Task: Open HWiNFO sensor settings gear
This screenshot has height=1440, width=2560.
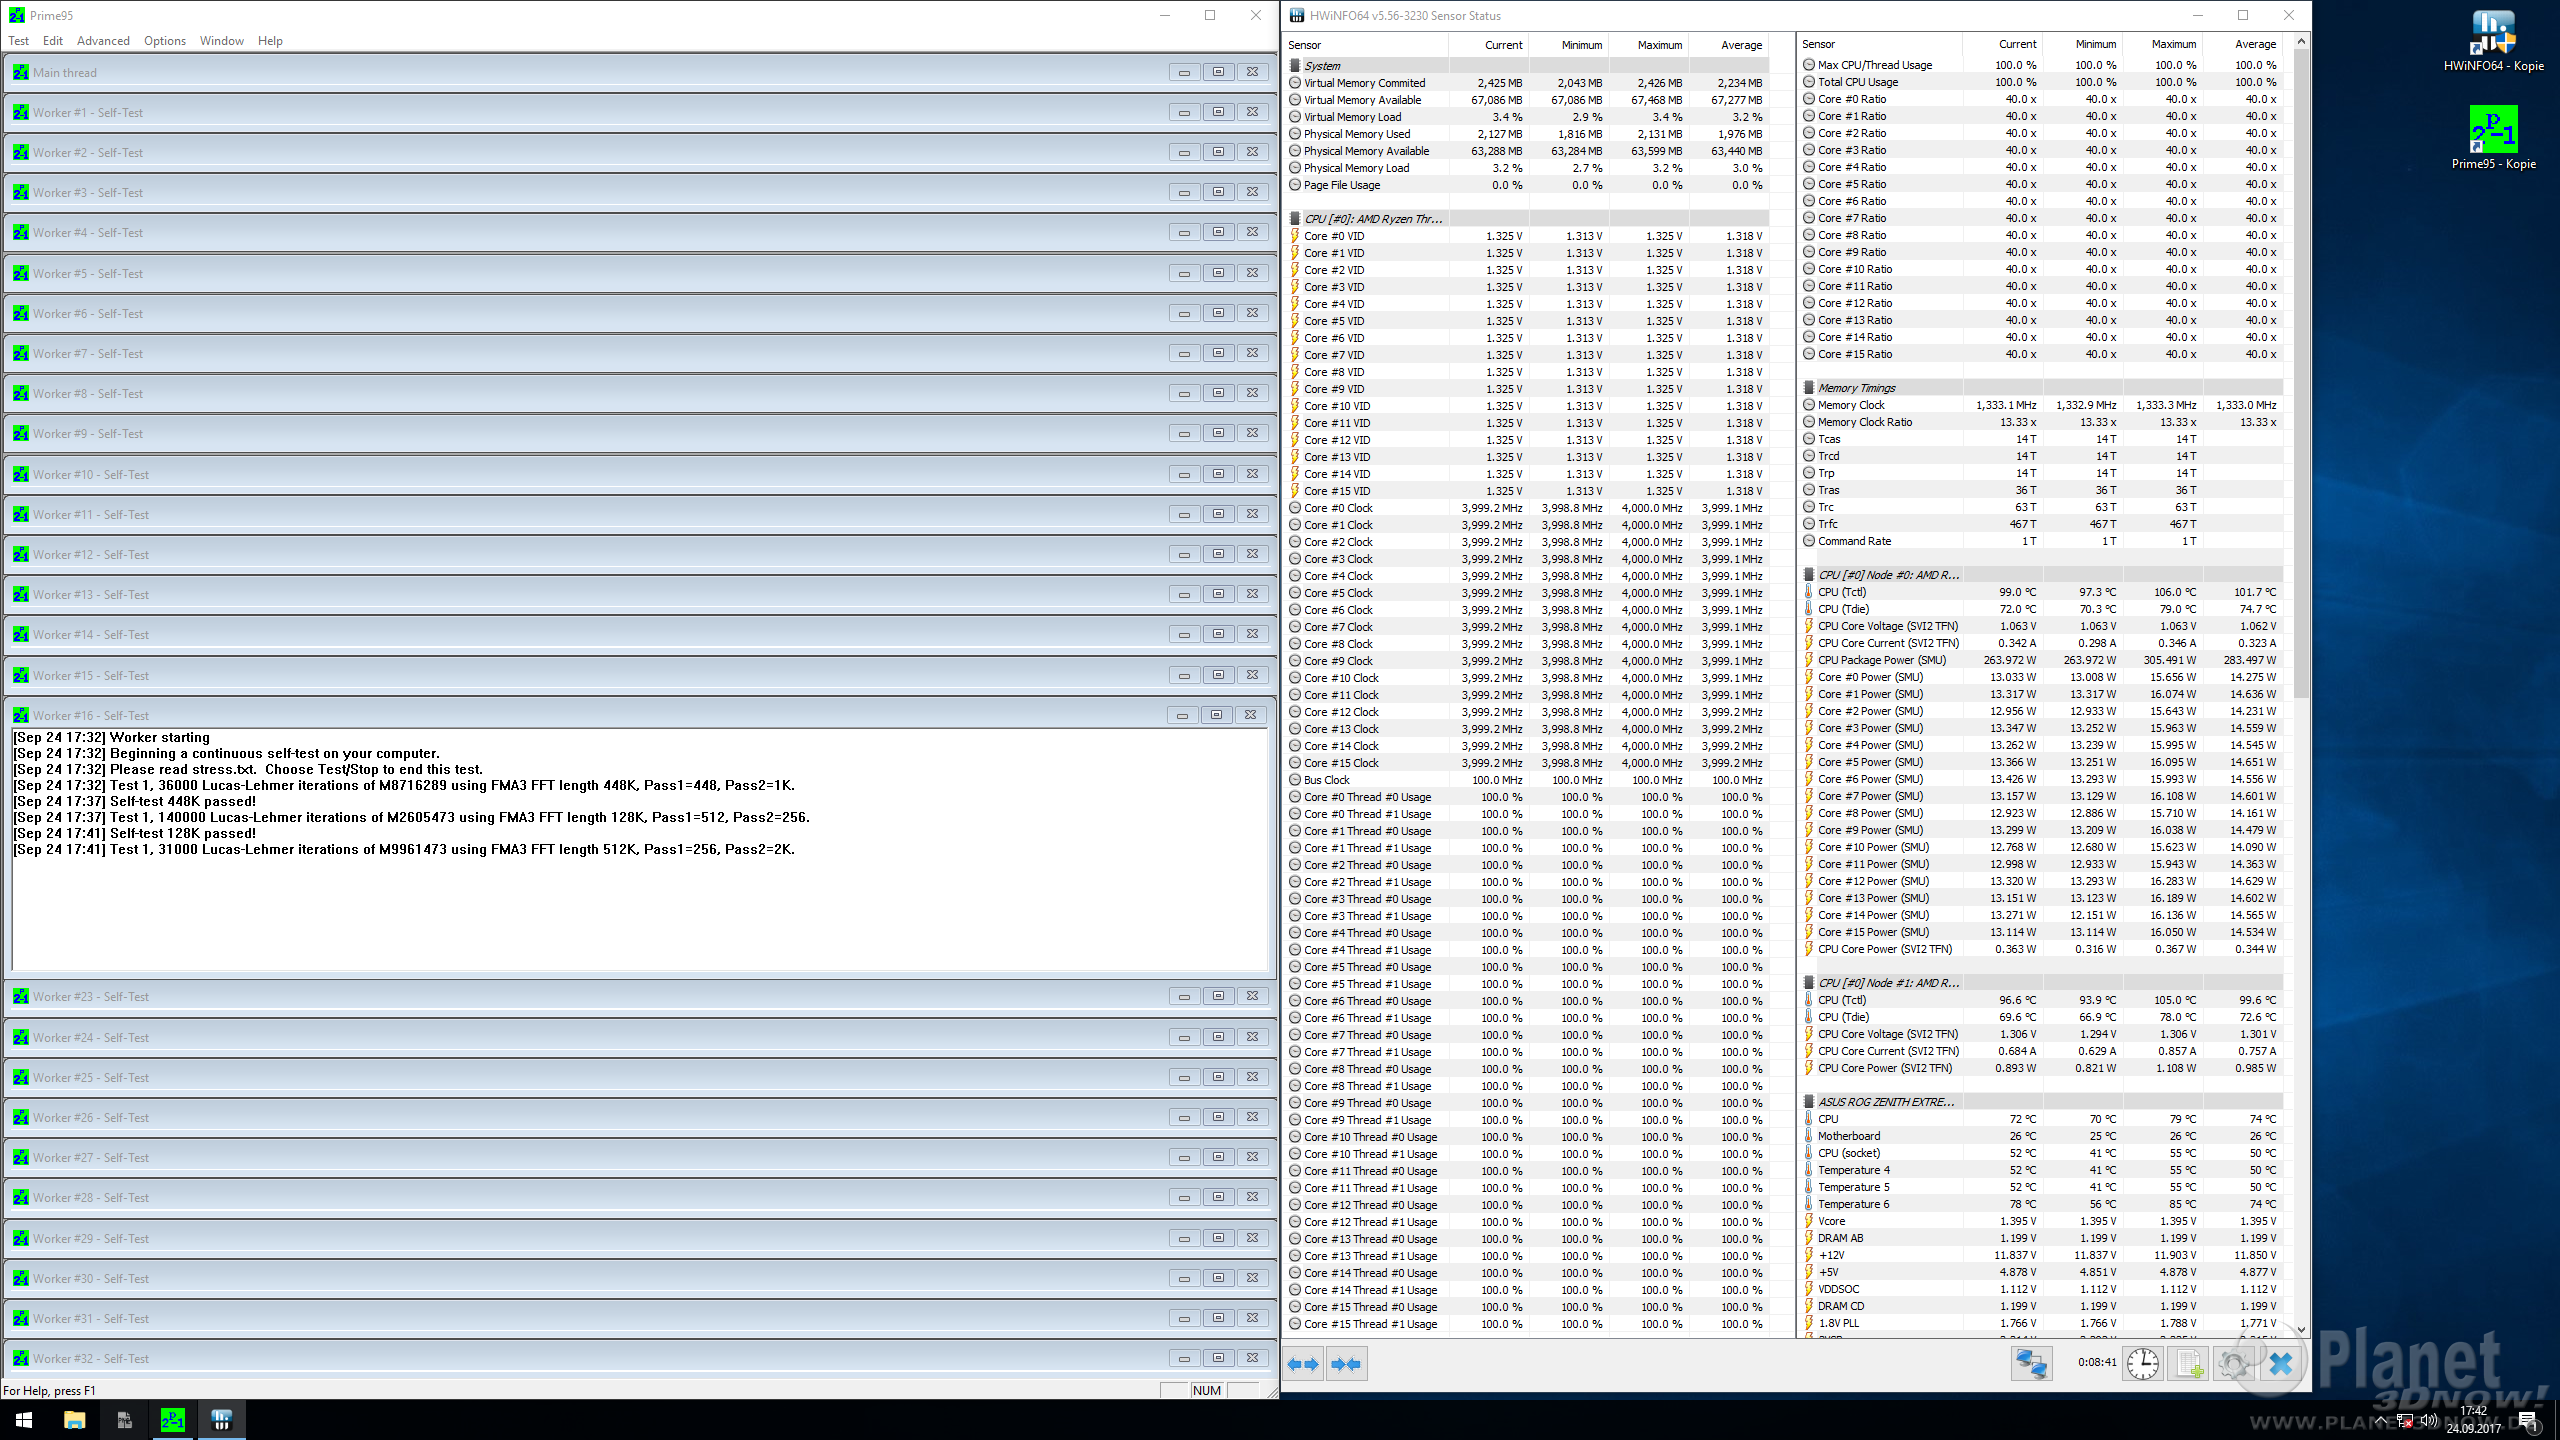Action: tap(2234, 1364)
